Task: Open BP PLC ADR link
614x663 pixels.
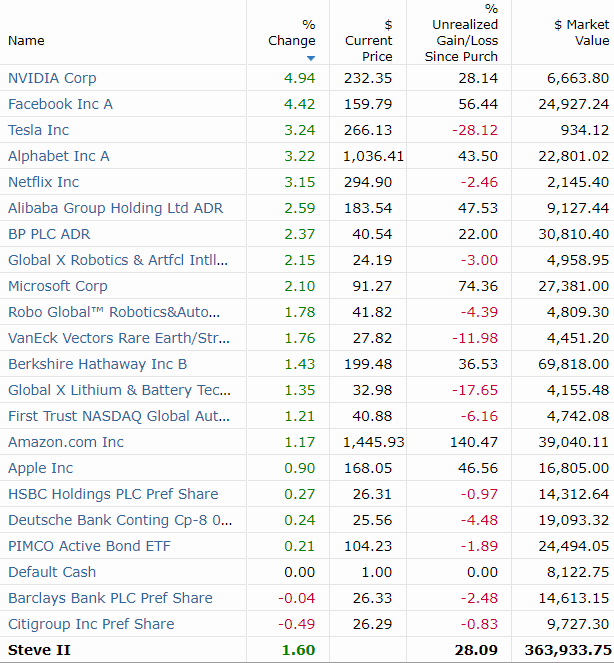Action: 49,234
